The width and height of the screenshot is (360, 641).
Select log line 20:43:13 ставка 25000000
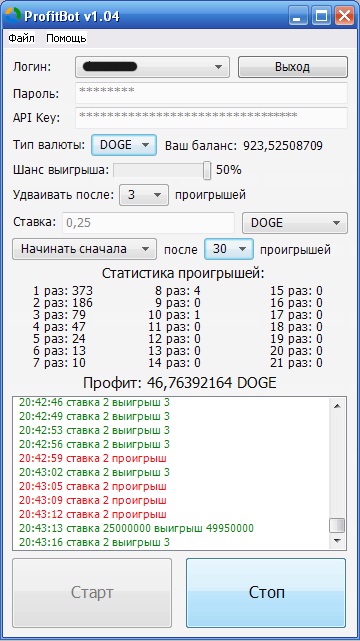136,528
